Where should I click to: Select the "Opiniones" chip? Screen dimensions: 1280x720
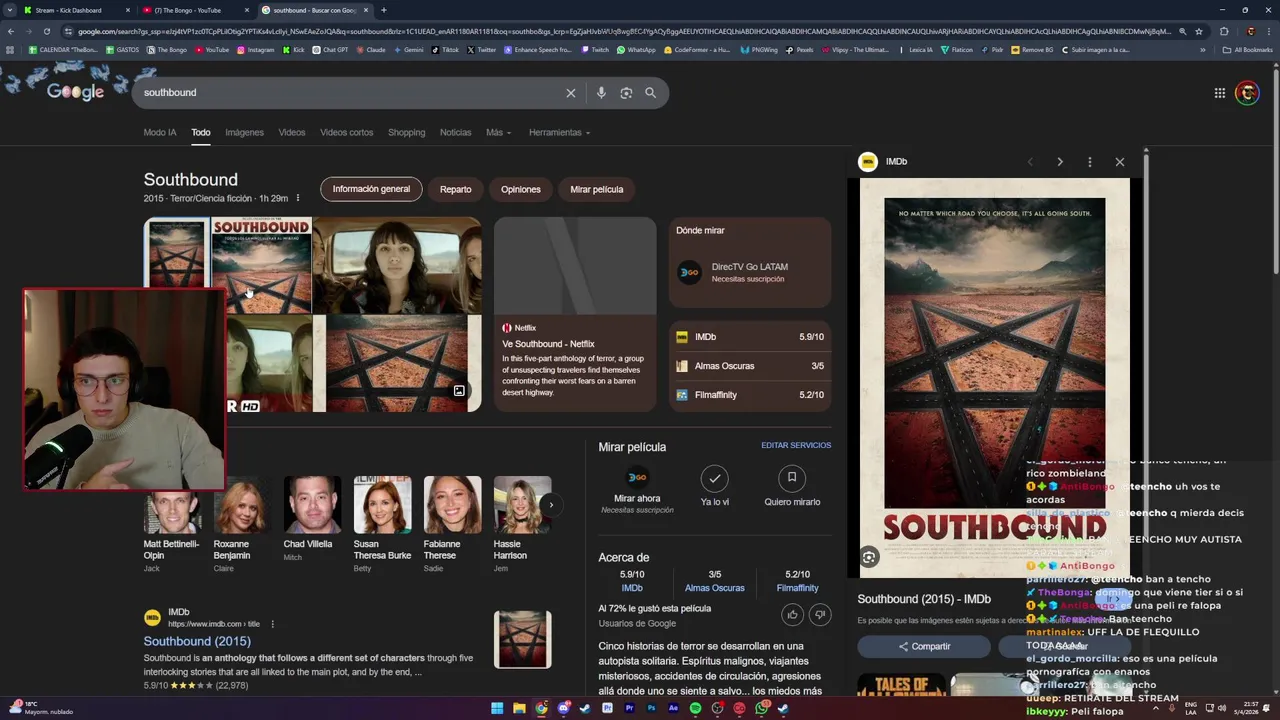tap(521, 189)
